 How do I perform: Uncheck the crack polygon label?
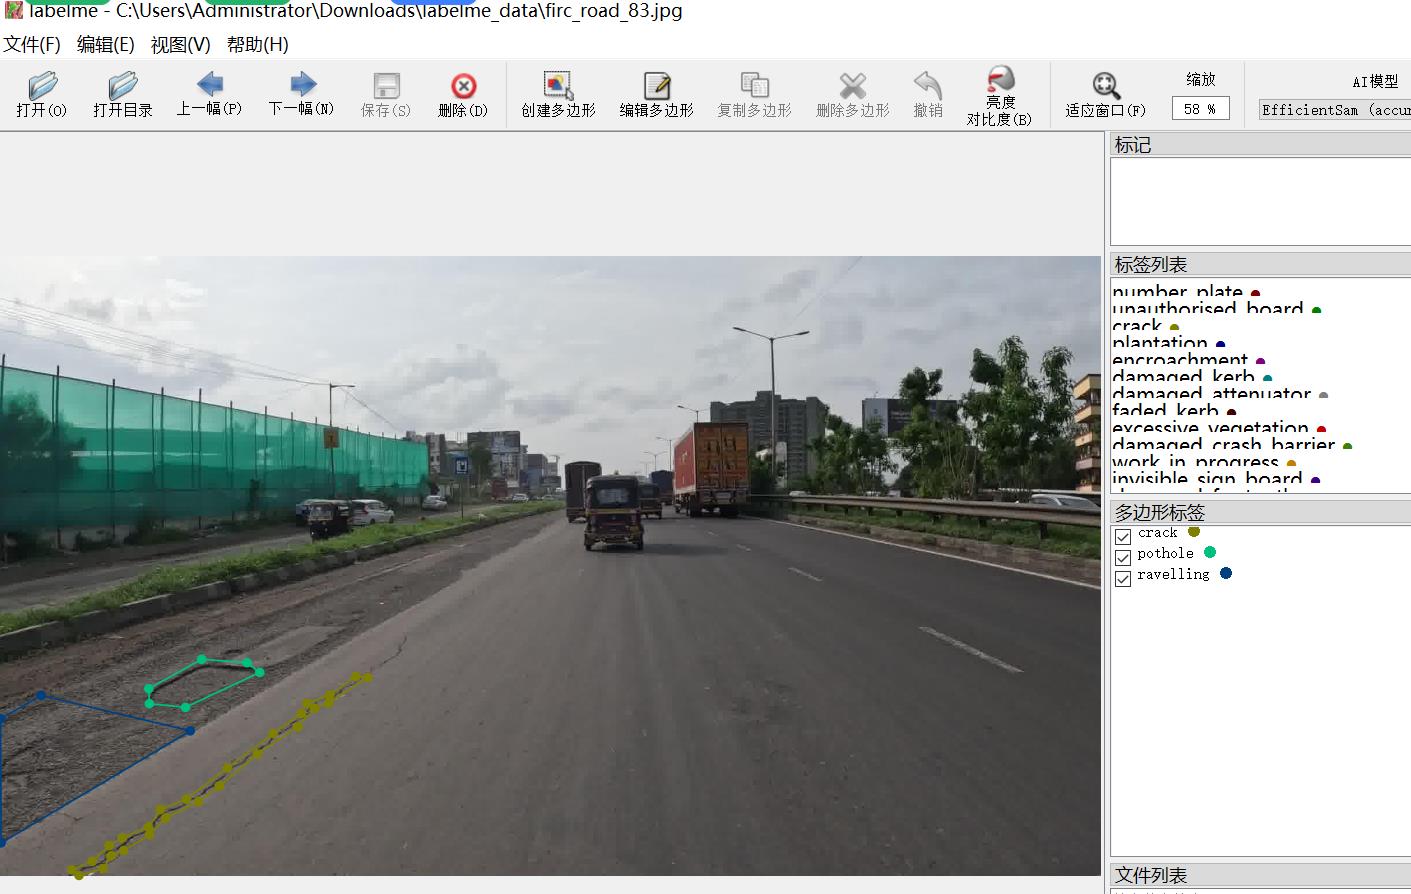(1123, 536)
